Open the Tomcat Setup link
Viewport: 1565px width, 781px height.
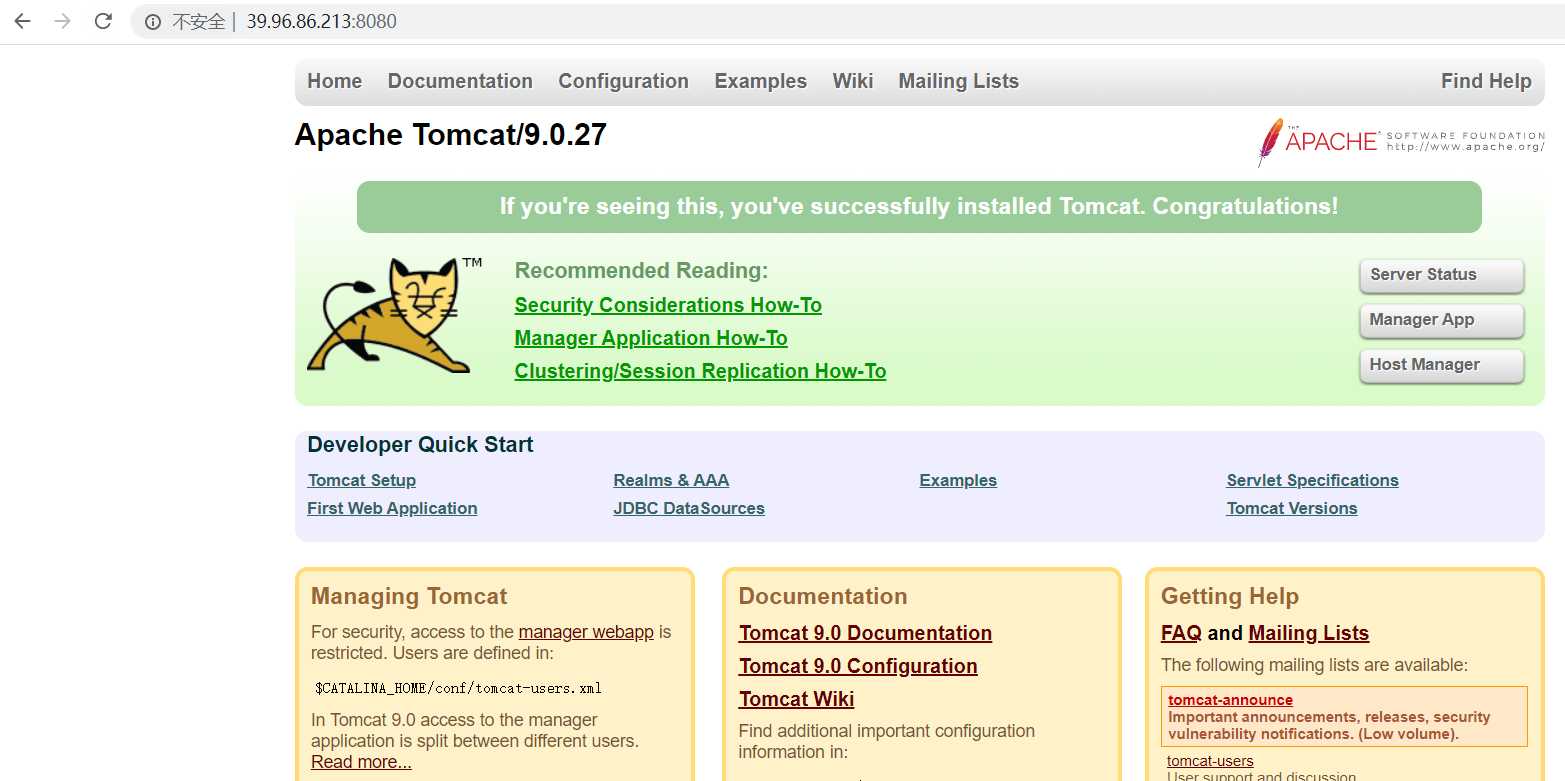361,480
